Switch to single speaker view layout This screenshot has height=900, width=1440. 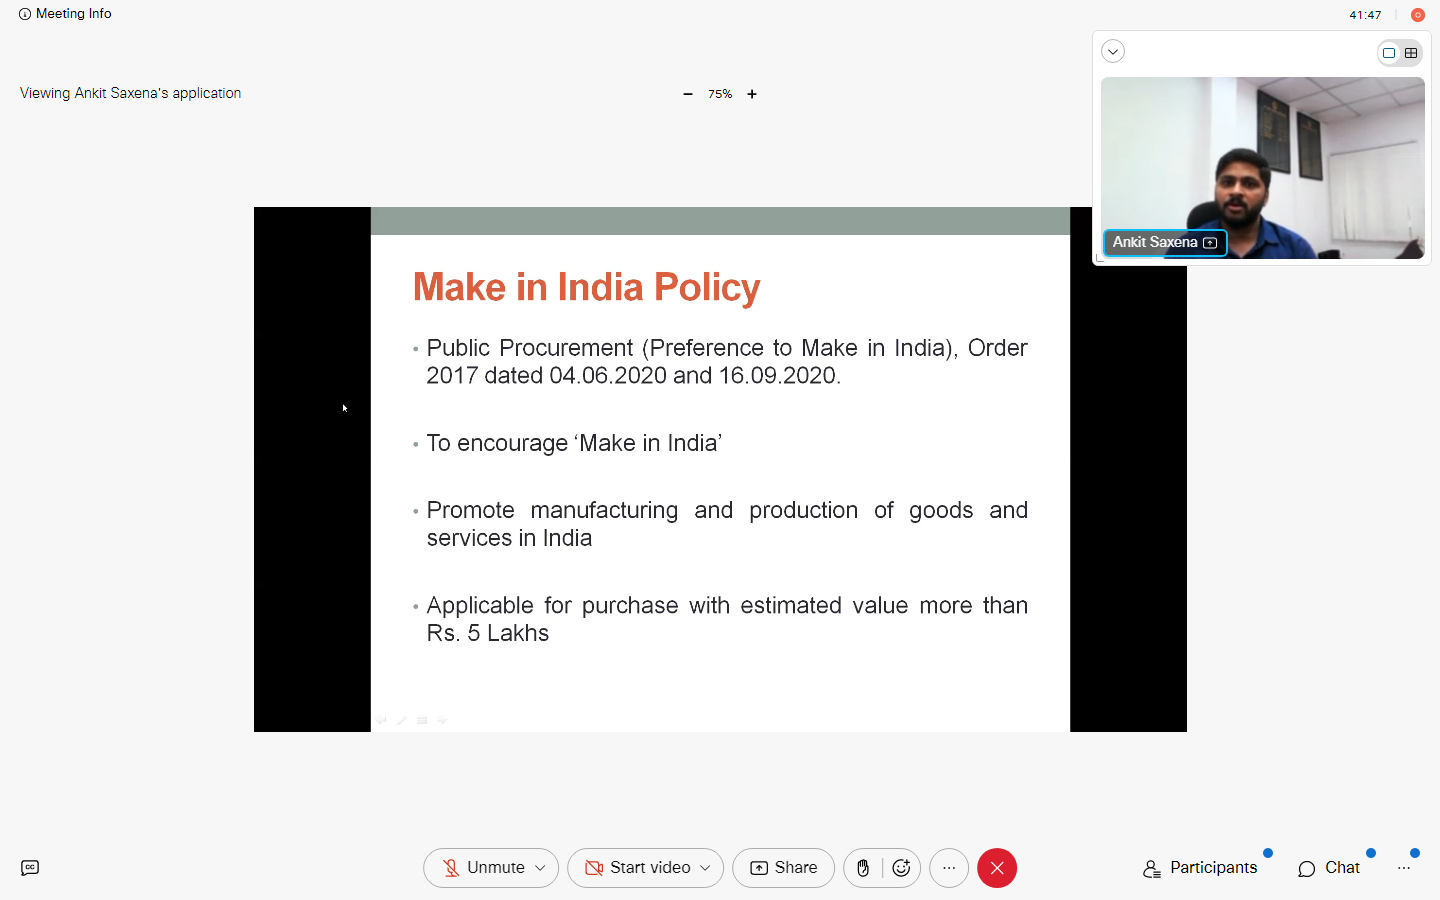coord(1389,53)
